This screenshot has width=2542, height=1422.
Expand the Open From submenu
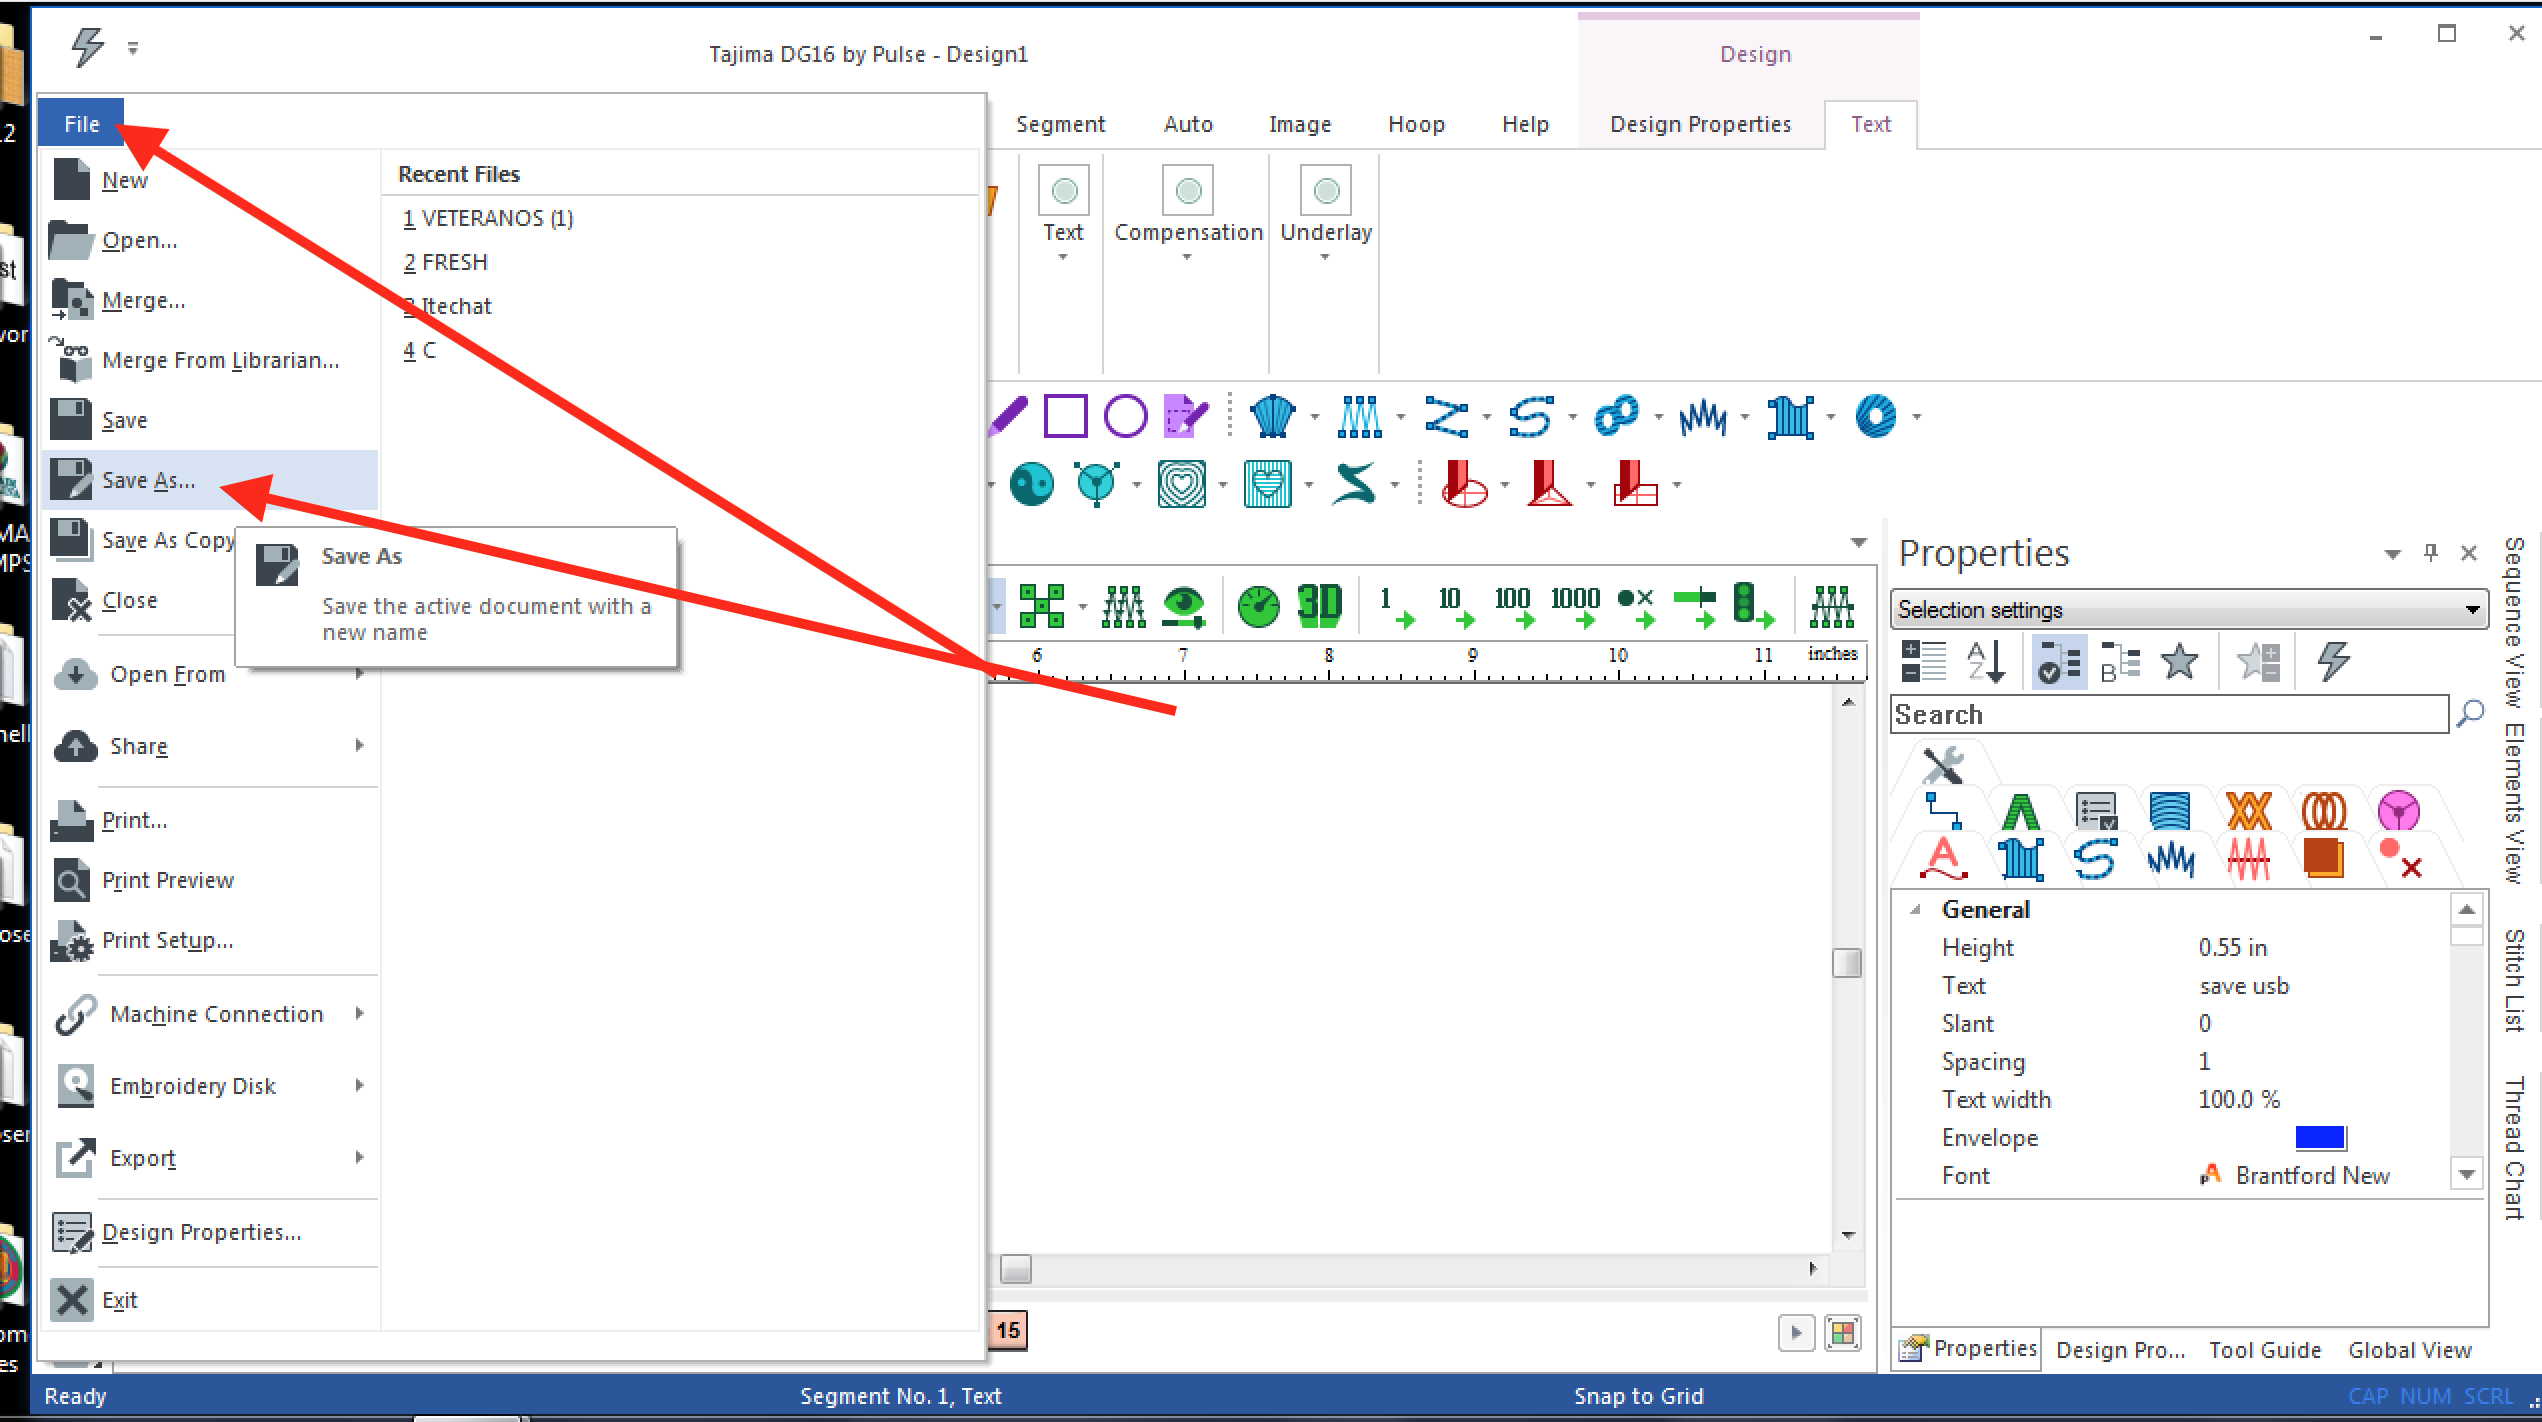[210, 674]
